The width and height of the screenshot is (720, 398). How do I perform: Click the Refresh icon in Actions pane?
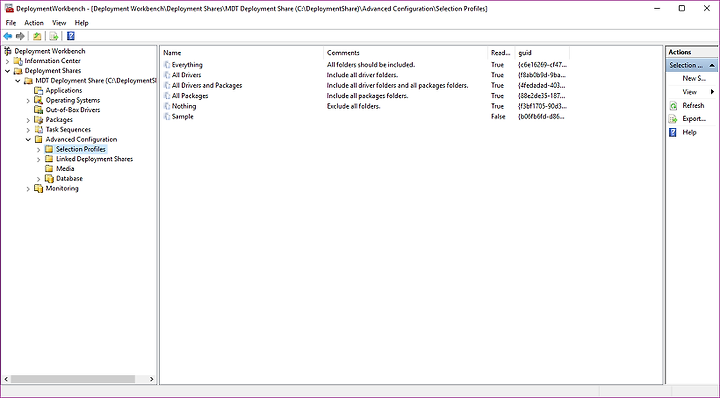pos(673,106)
